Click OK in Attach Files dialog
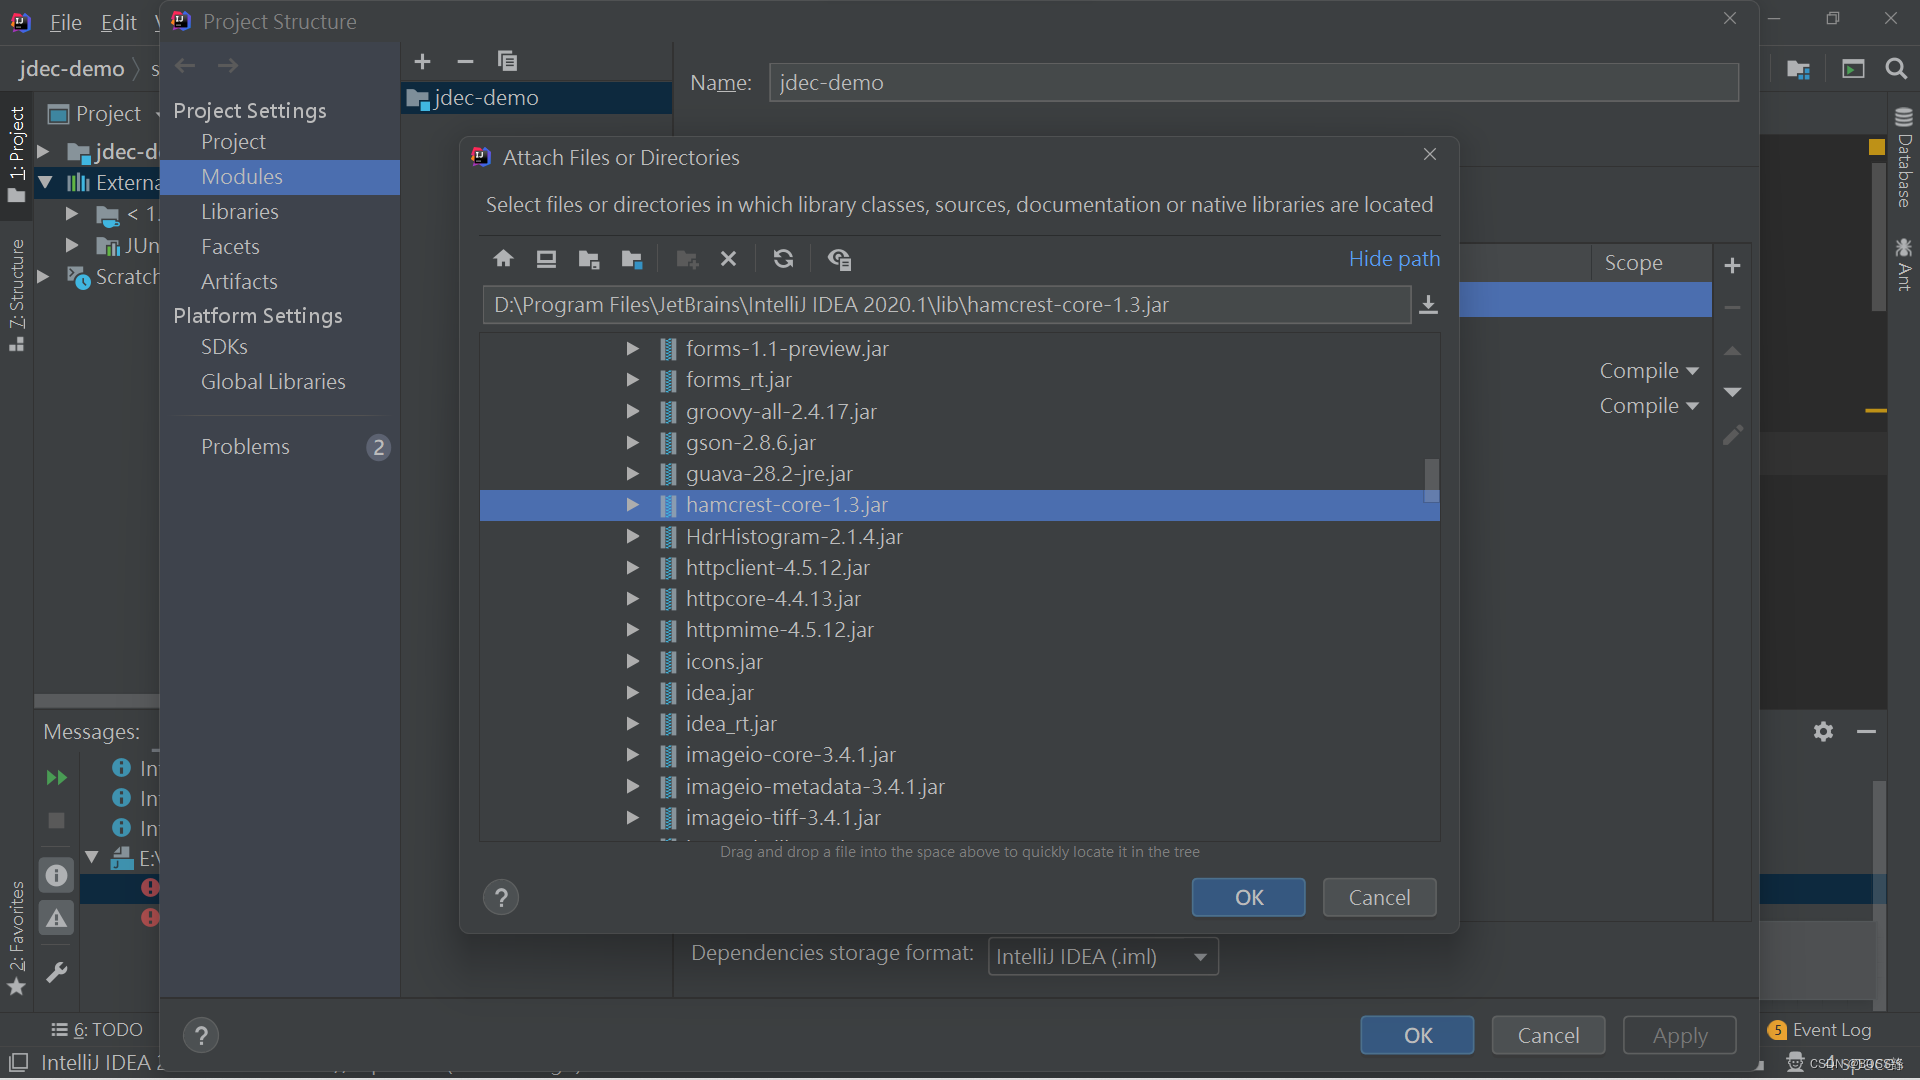 pos(1248,897)
